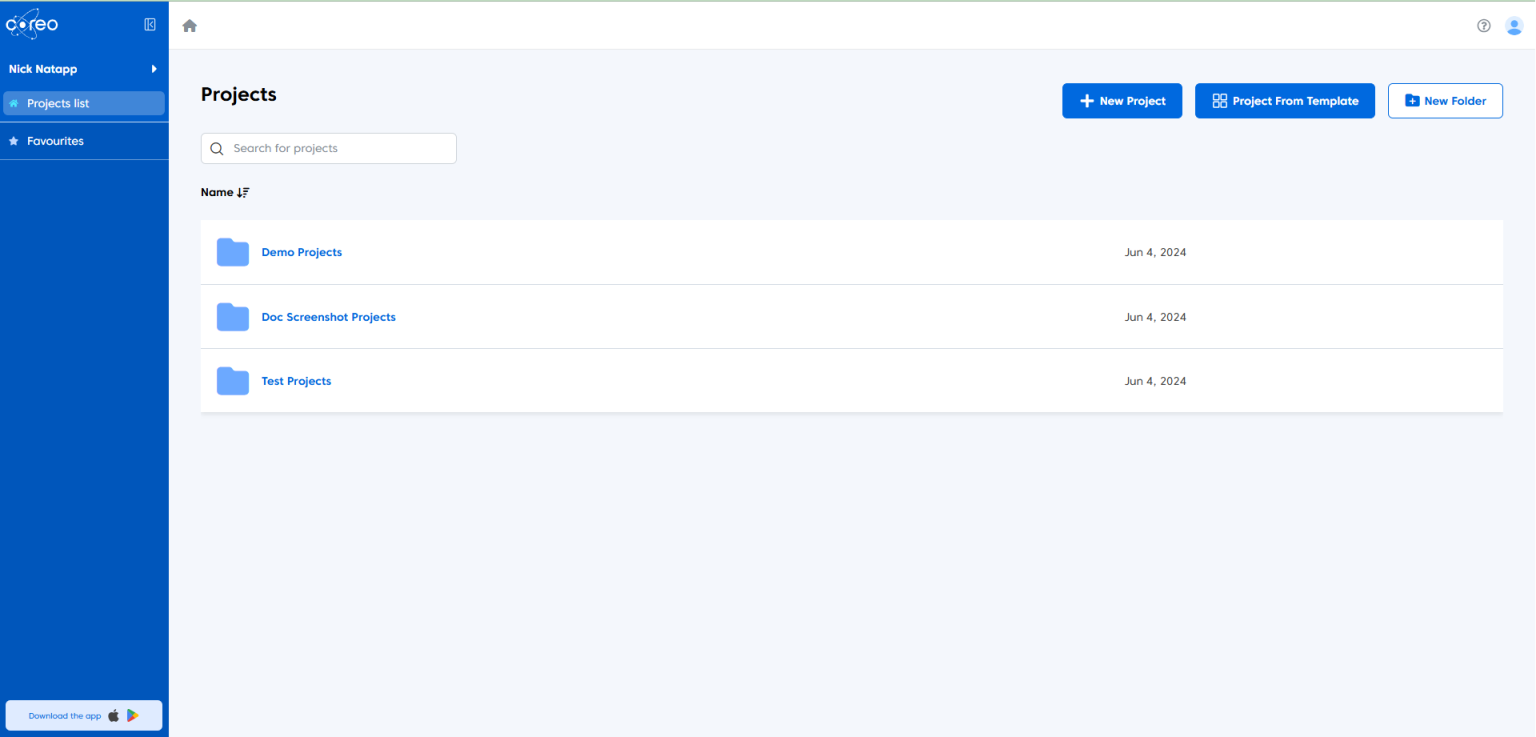Click the Download the app text
This screenshot has height=737, width=1536.
[x=65, y=716]
